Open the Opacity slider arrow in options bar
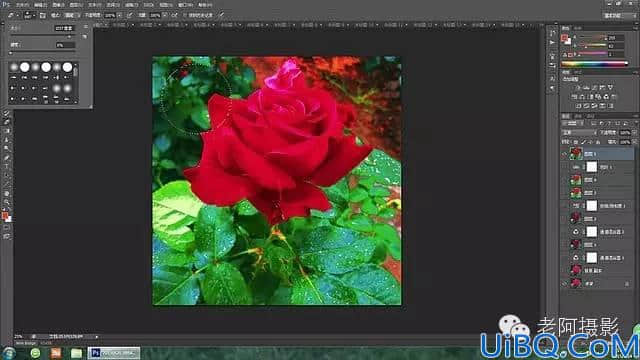The height and width of the screenshot is (360, 640). [x=120, y=16]
